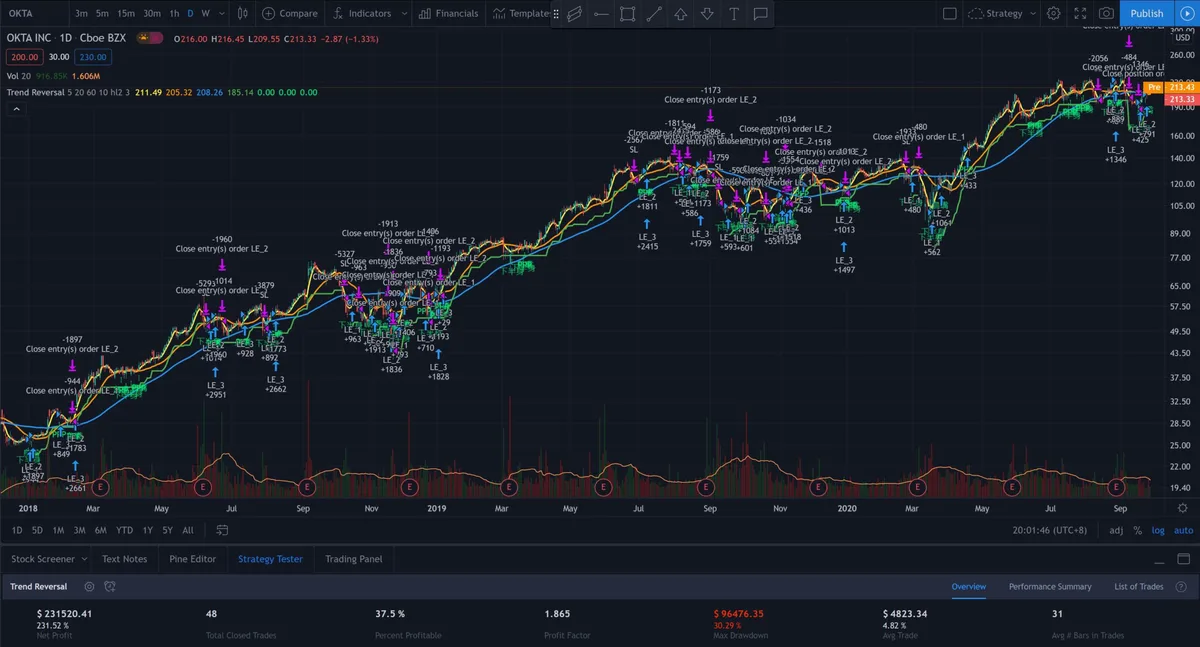Click the Compare button
The height and width of the screenshot is (647, 1200).
pyautogui.click(x=290, y=14)
